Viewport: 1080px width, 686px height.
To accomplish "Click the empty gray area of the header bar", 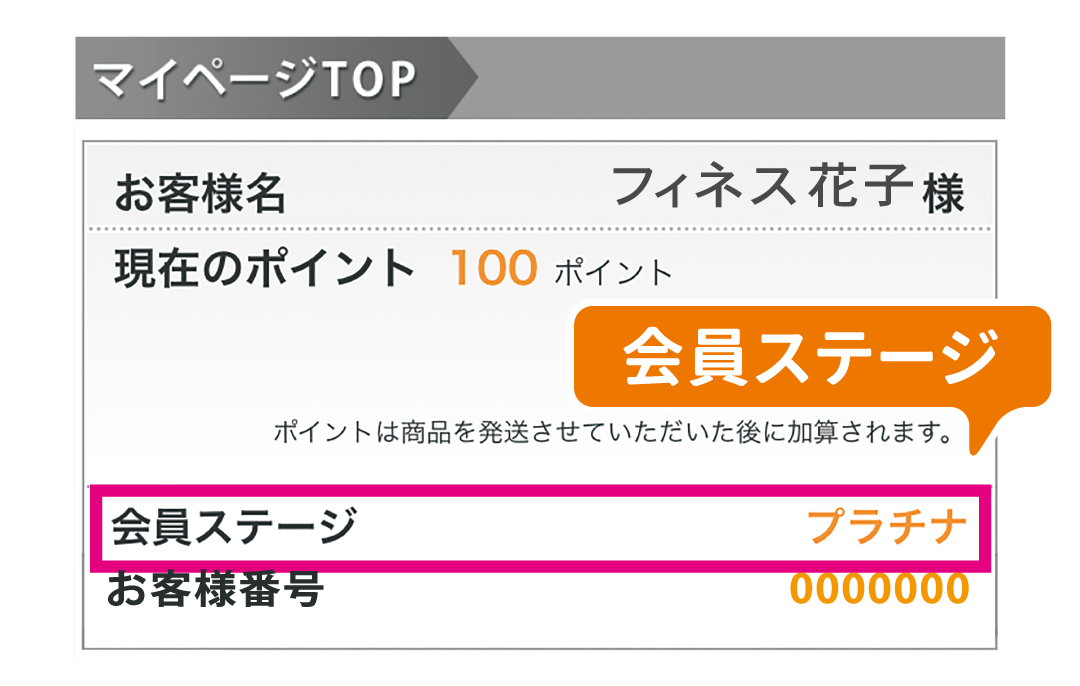I will point(740,79).
